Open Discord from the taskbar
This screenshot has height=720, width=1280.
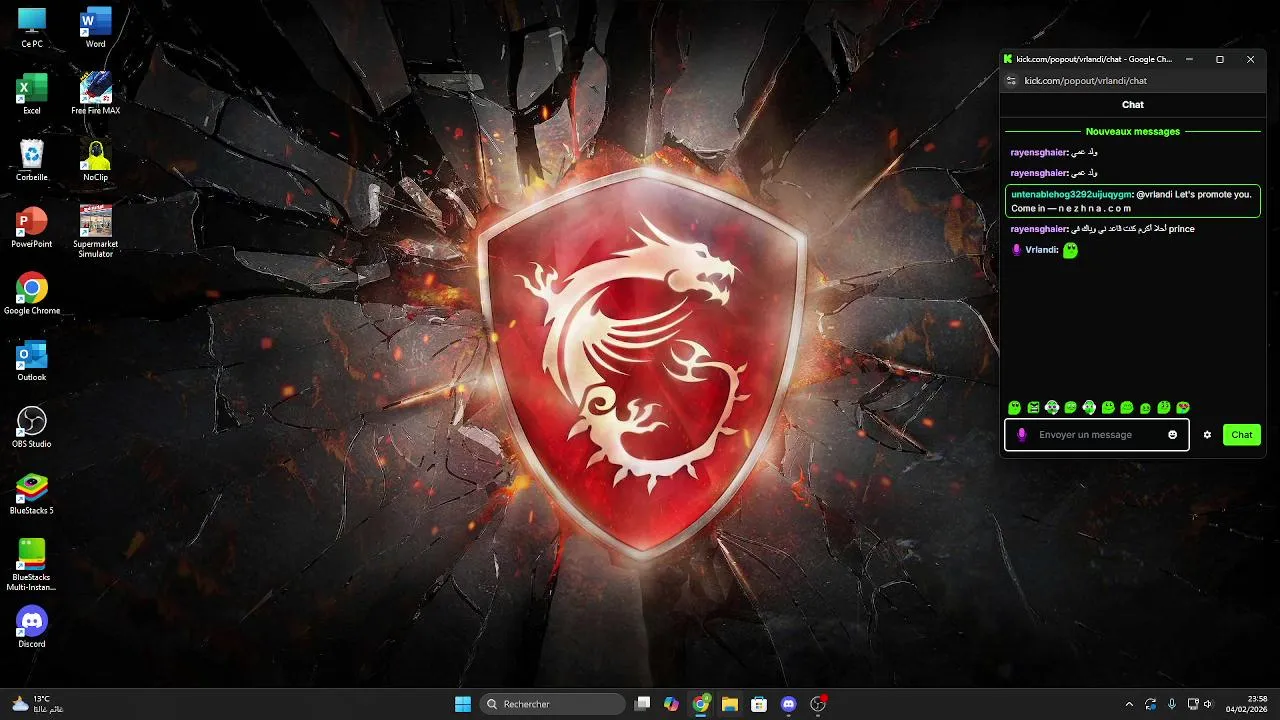pos(788,704)
